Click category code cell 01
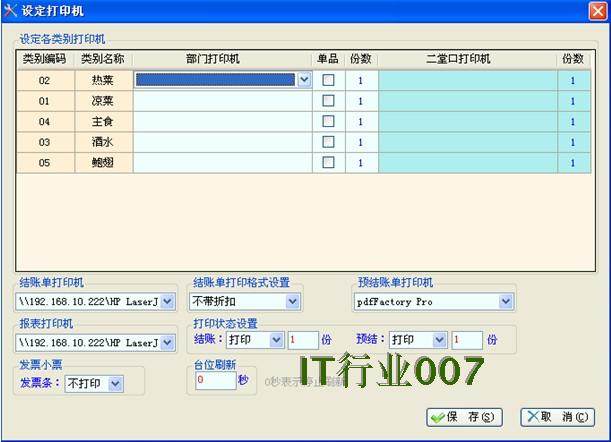 (45, 101)
